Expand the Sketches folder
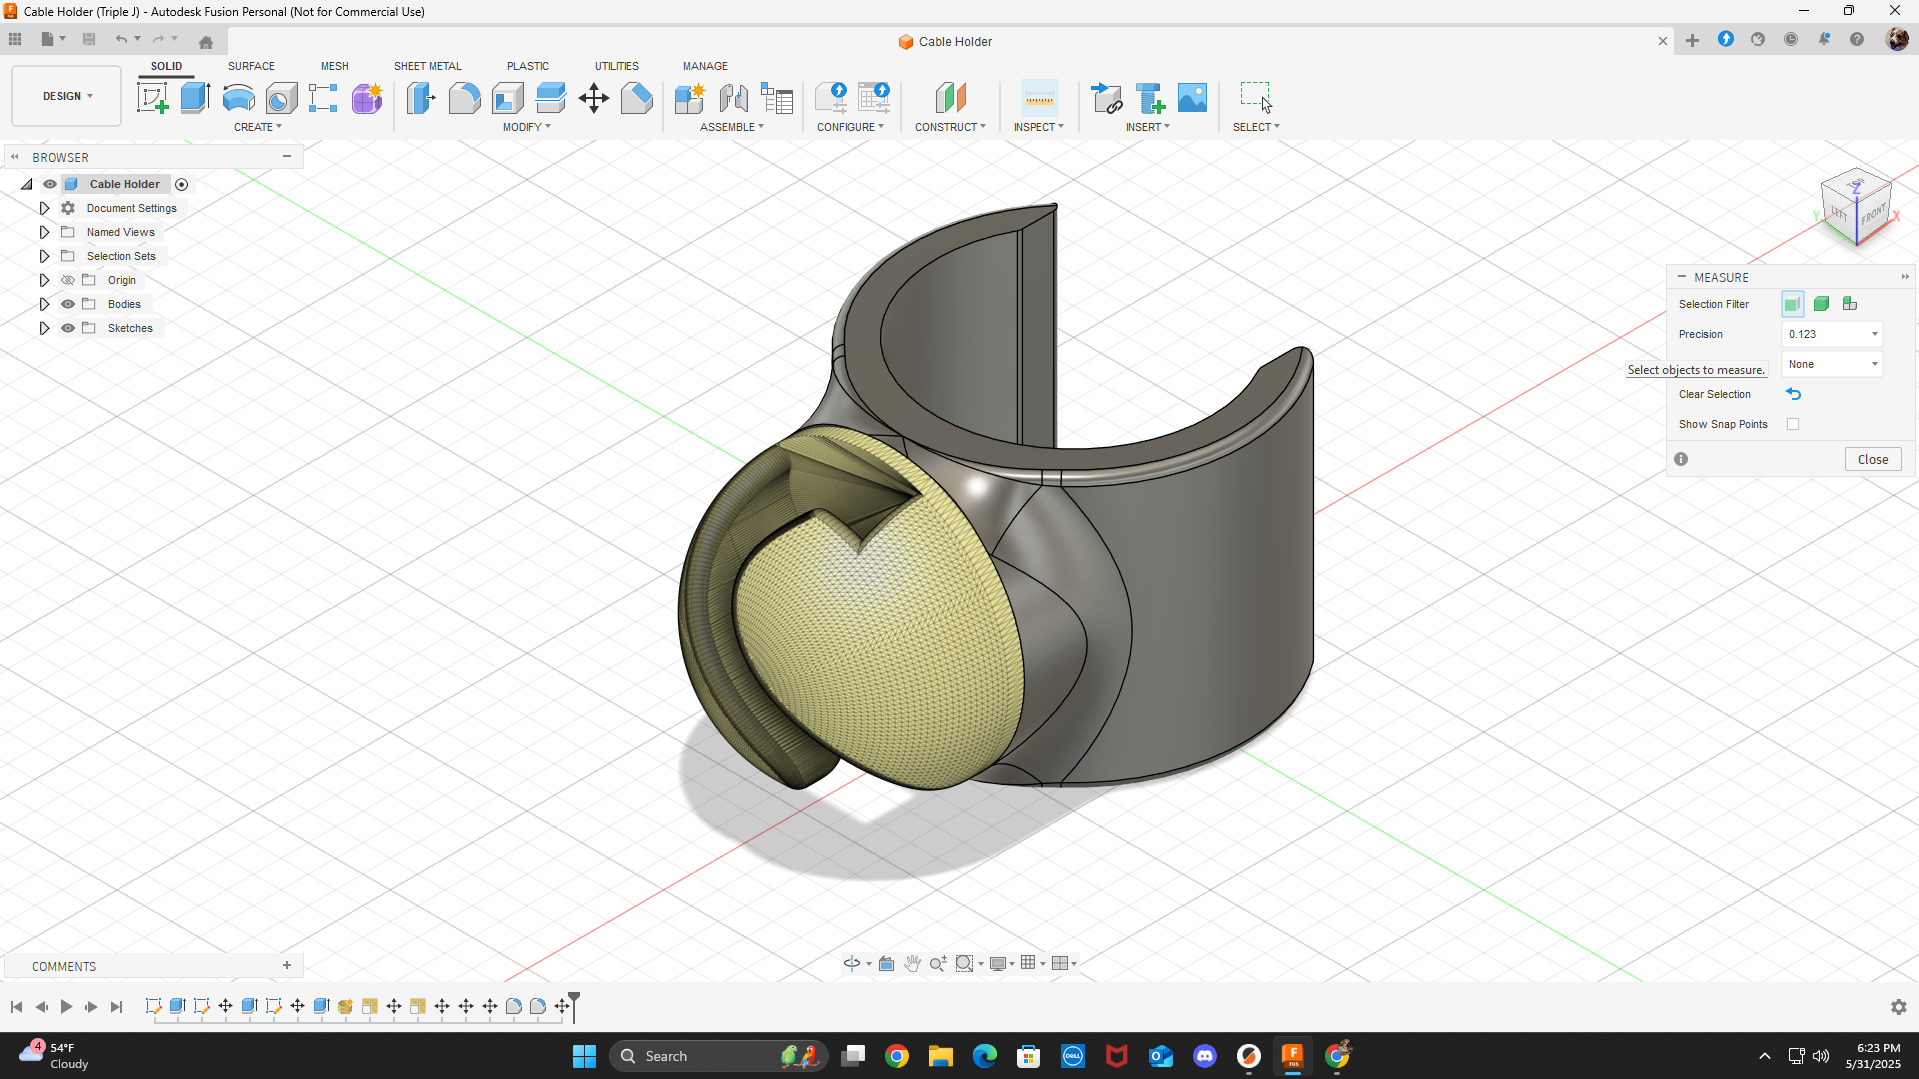The height and width of the screenshot is (1079, 1919). (44, 328)
